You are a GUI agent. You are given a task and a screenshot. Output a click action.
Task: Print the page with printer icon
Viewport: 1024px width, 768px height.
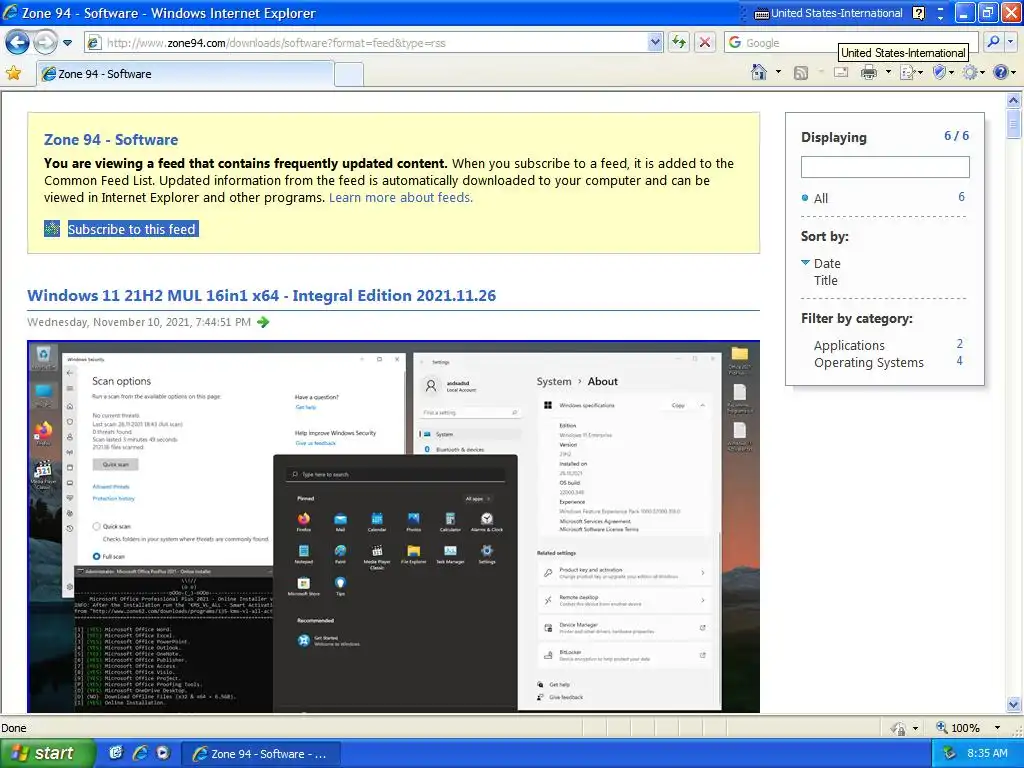point(869,72)
